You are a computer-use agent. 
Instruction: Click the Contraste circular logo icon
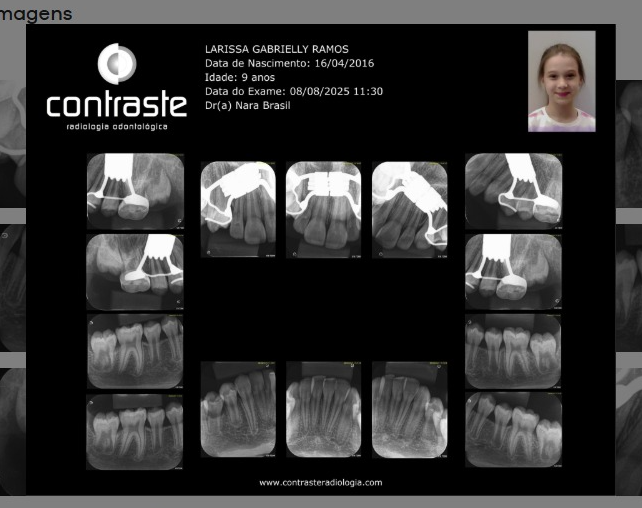(117, 63)
